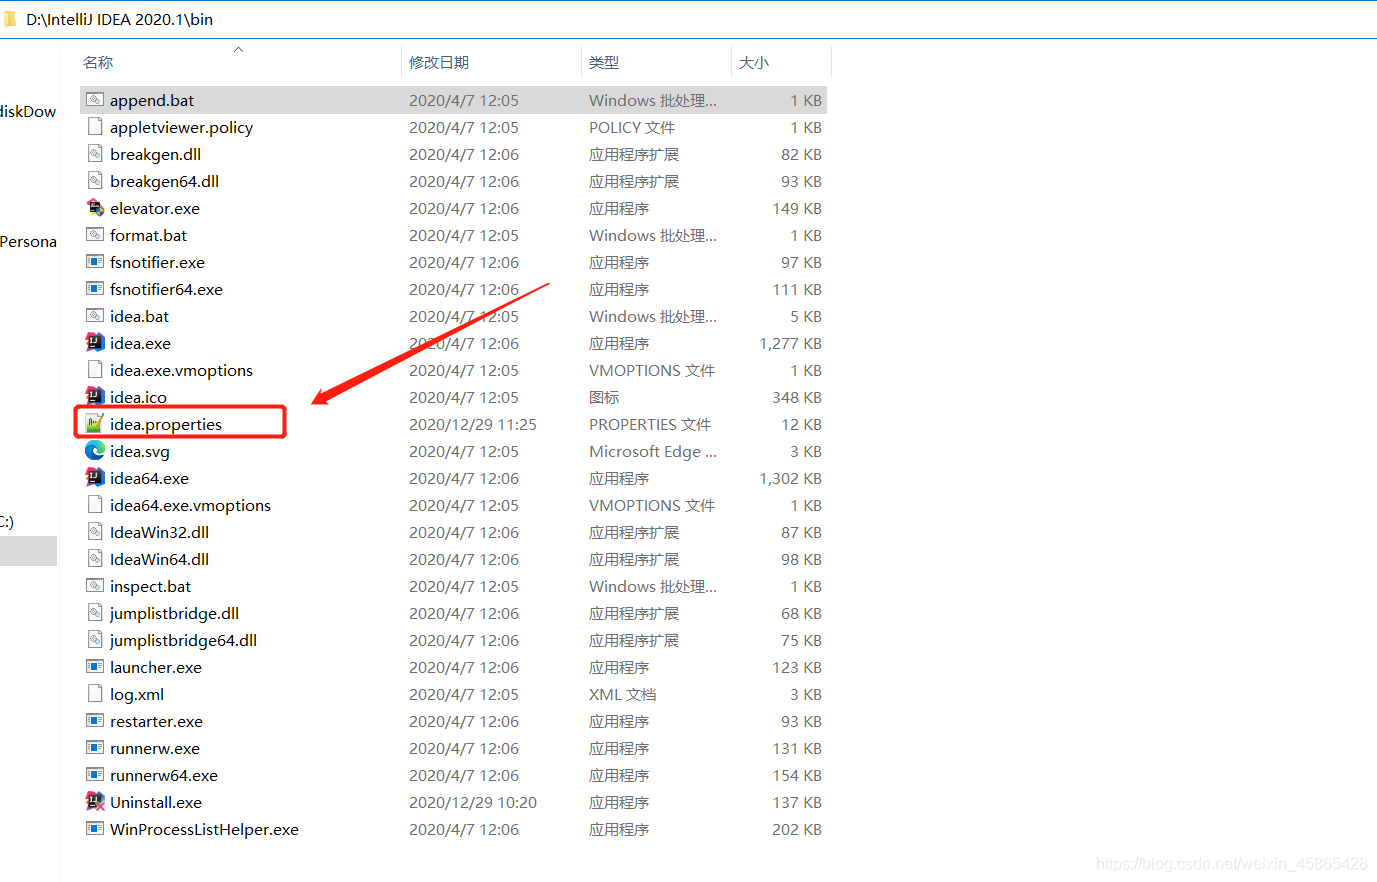Click the Uninstall.exe icon
Image resolution: width=1377 pixels, height=882 pixels.
pos(95,802)
